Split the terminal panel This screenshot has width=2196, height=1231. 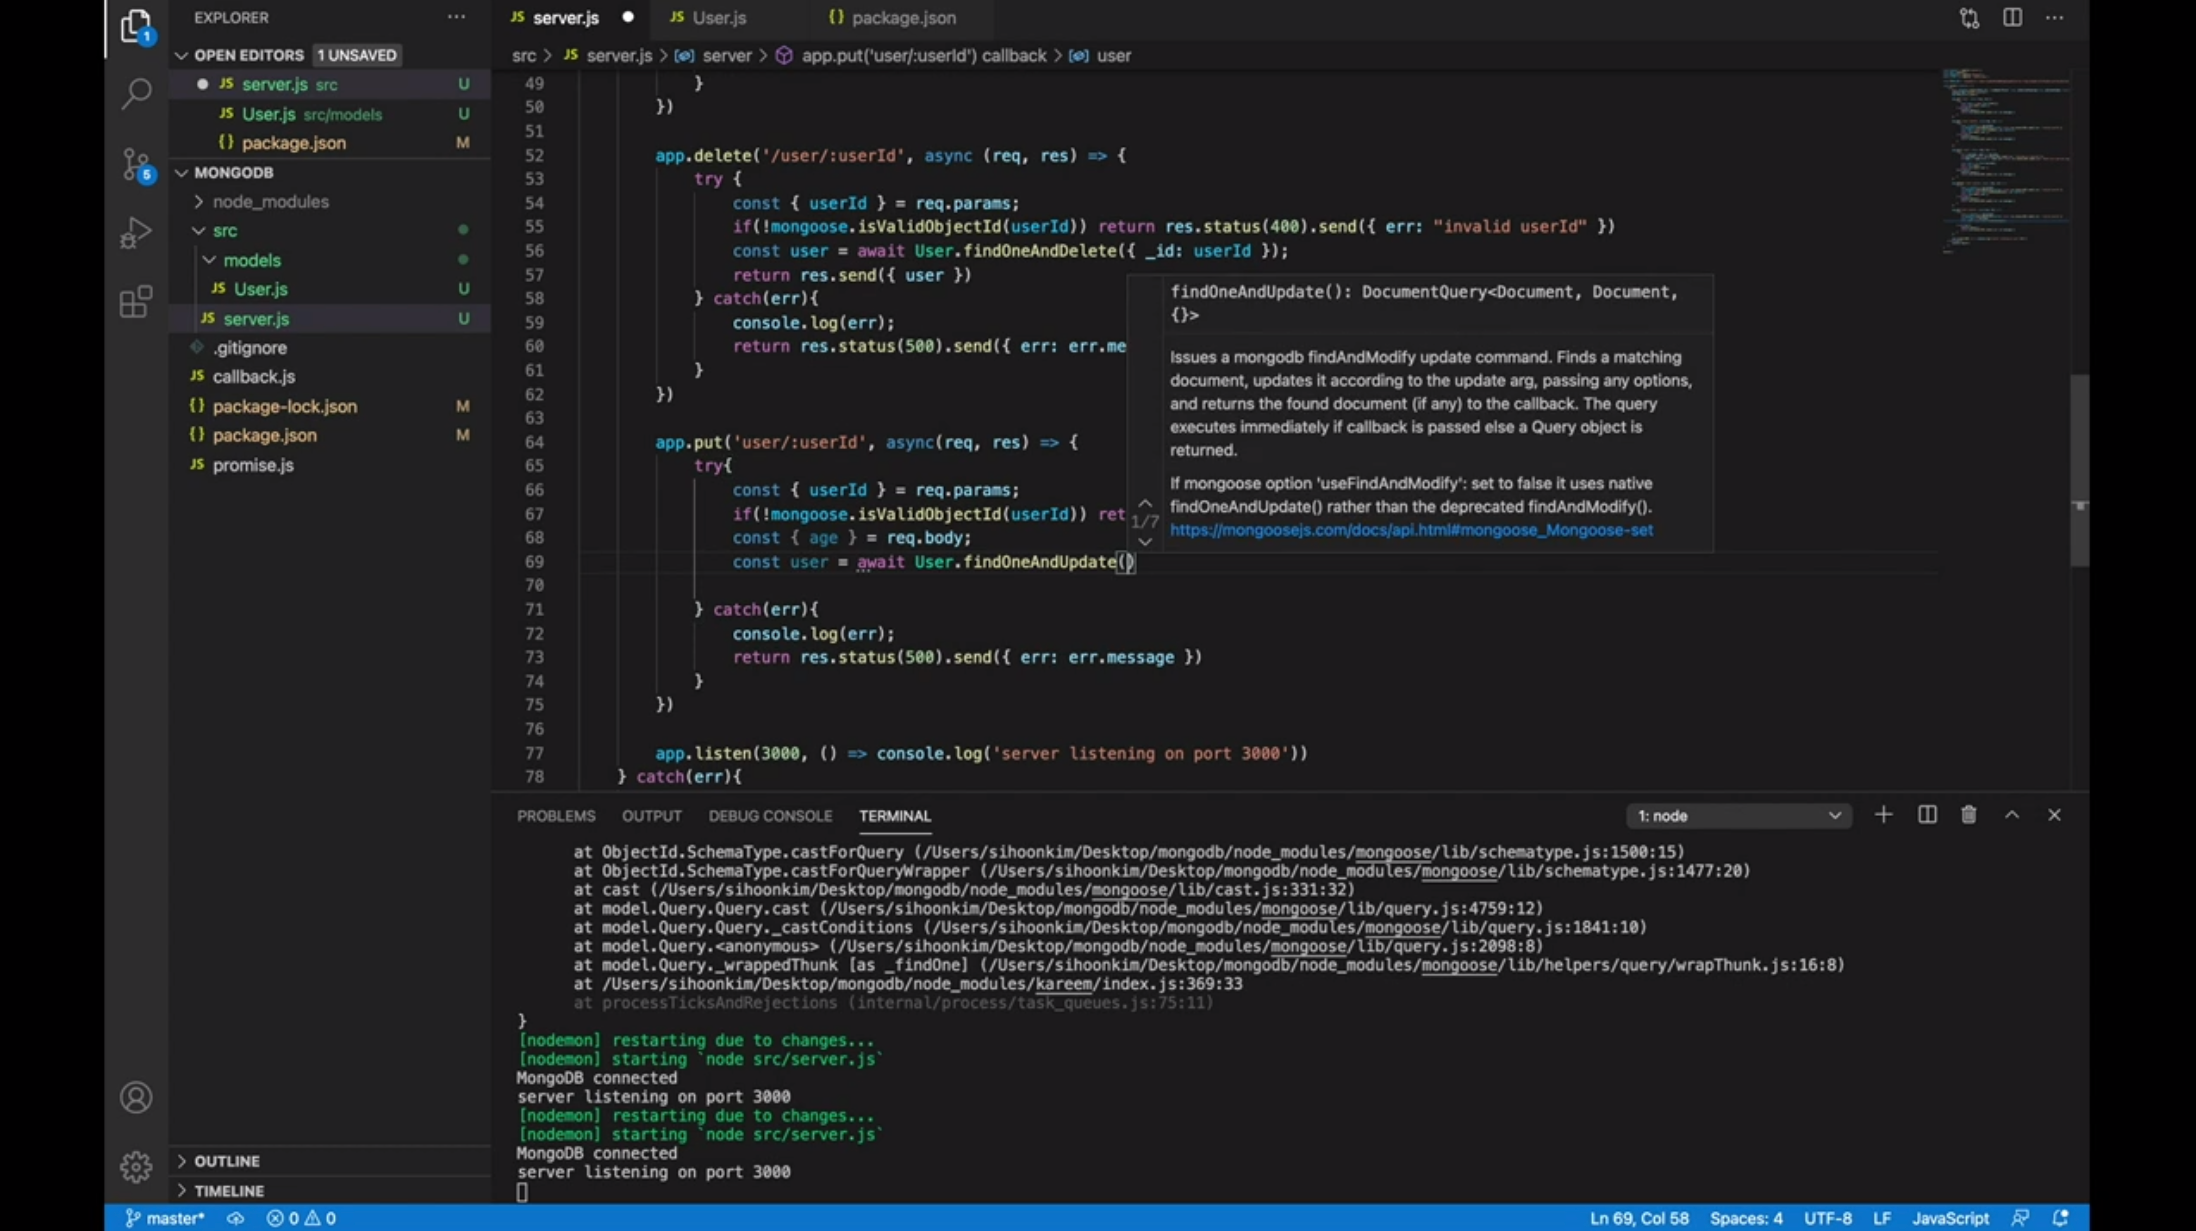click(x=1927, y=815)
